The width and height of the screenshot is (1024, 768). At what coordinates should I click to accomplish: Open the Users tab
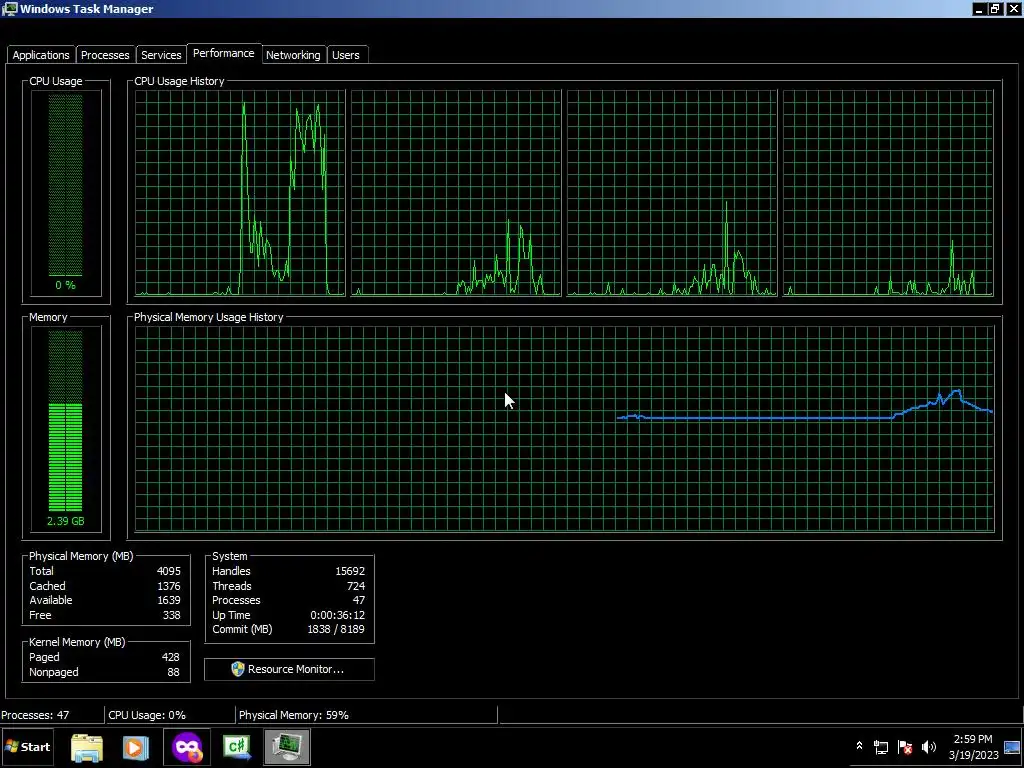(345, 55)
